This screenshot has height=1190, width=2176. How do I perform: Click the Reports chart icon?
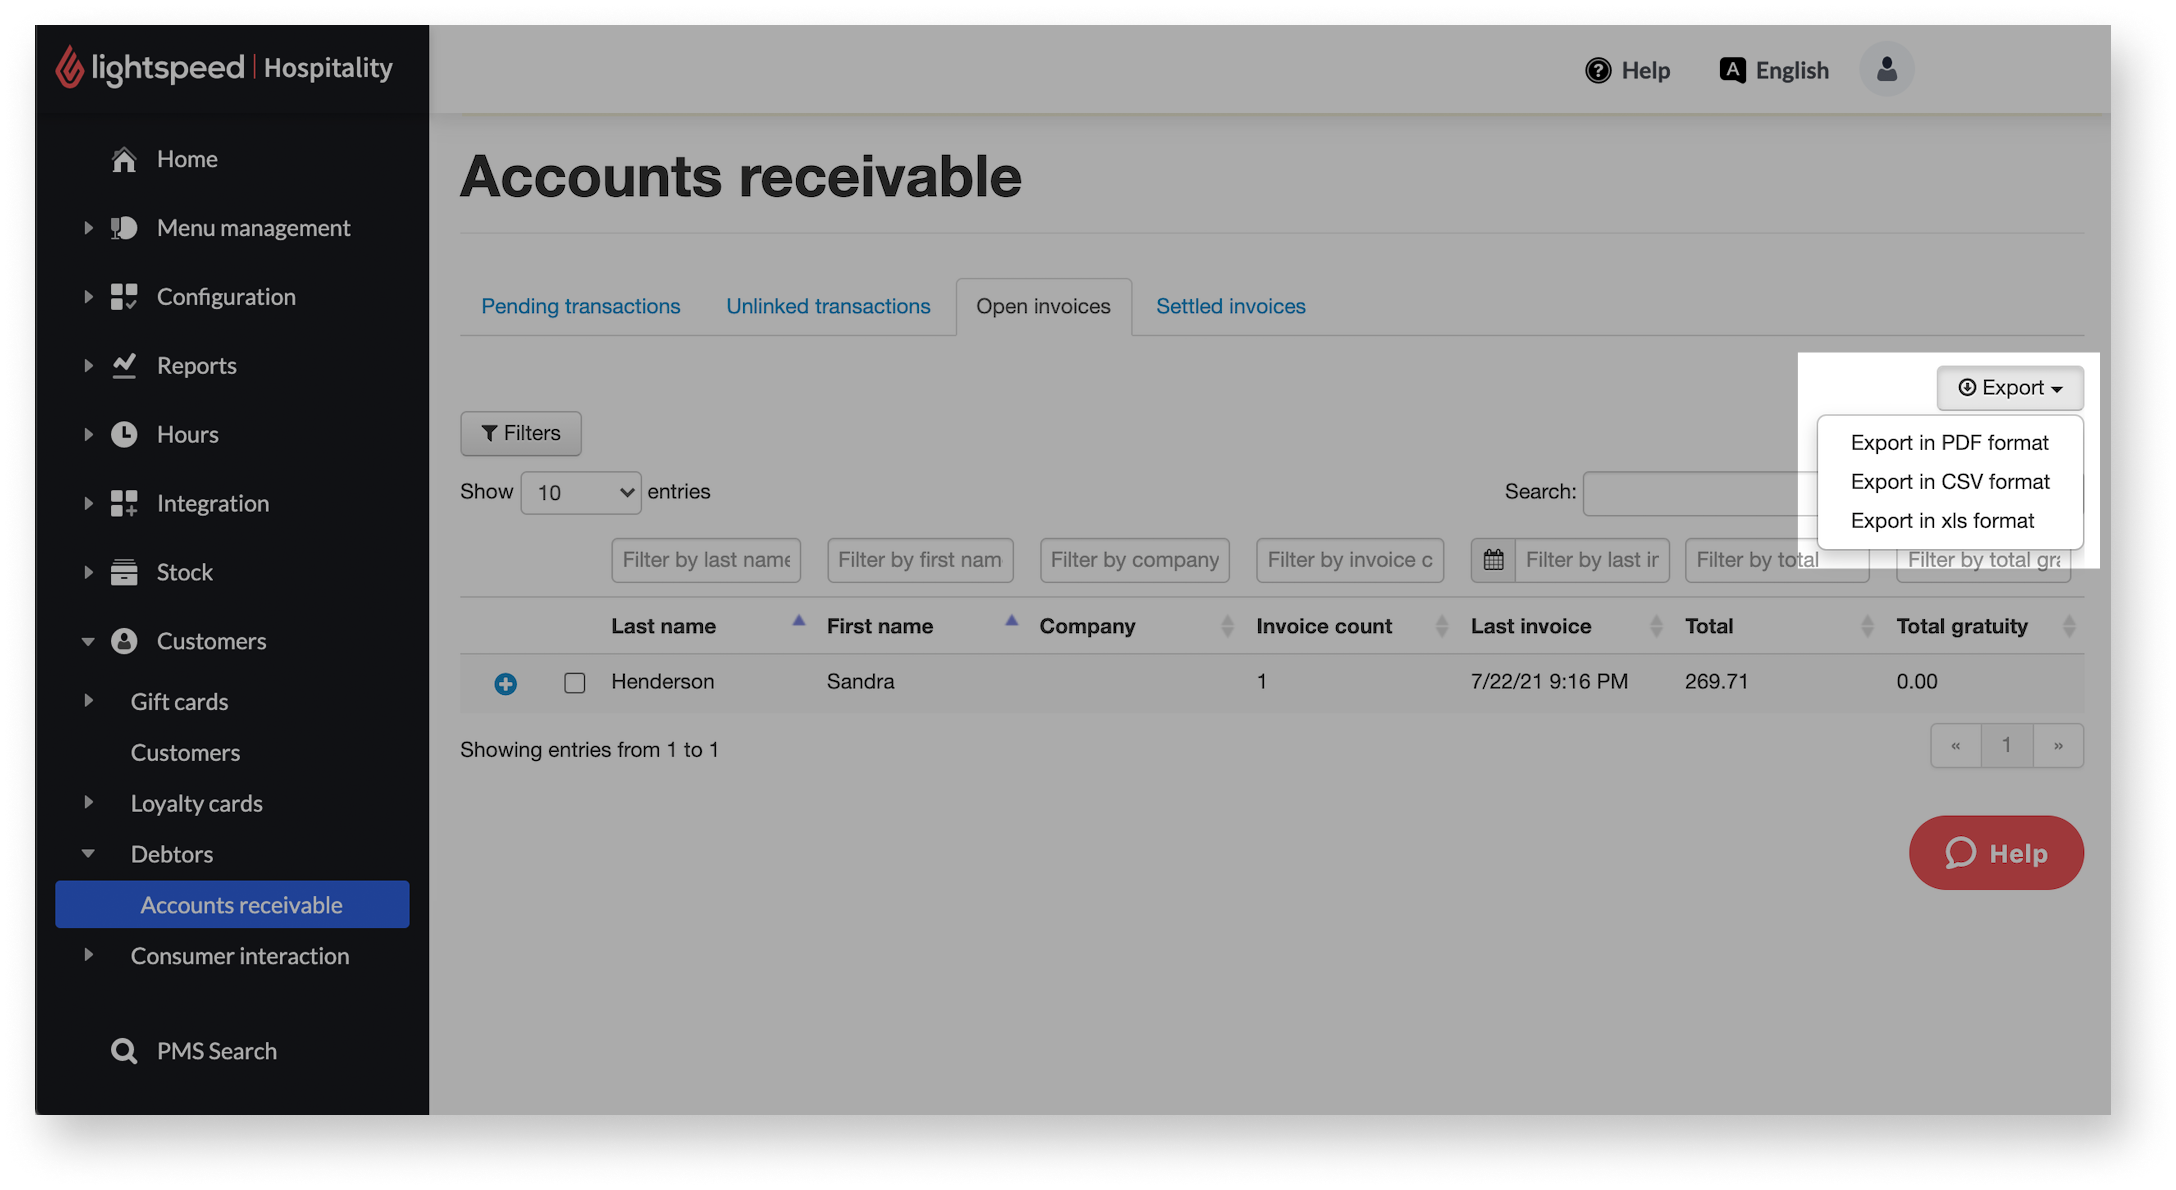[x=124, y=366]
